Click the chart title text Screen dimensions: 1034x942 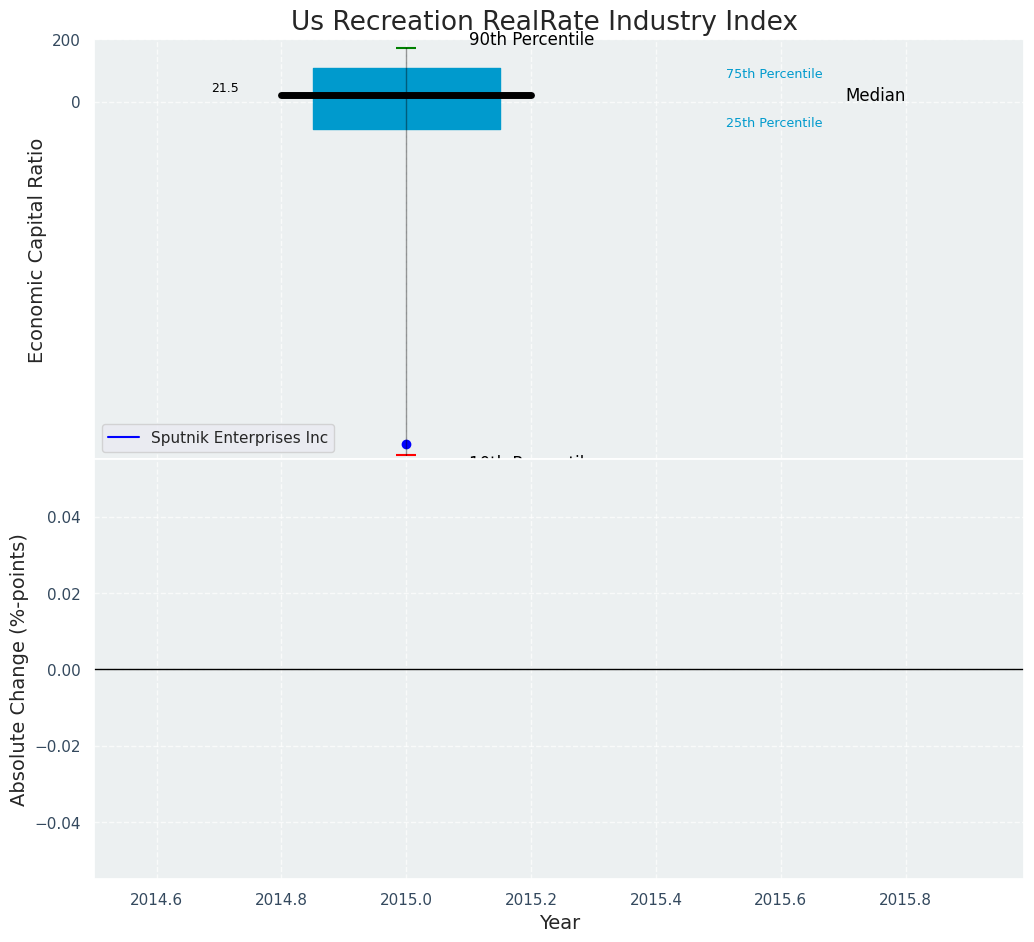(x=544, y=22)
